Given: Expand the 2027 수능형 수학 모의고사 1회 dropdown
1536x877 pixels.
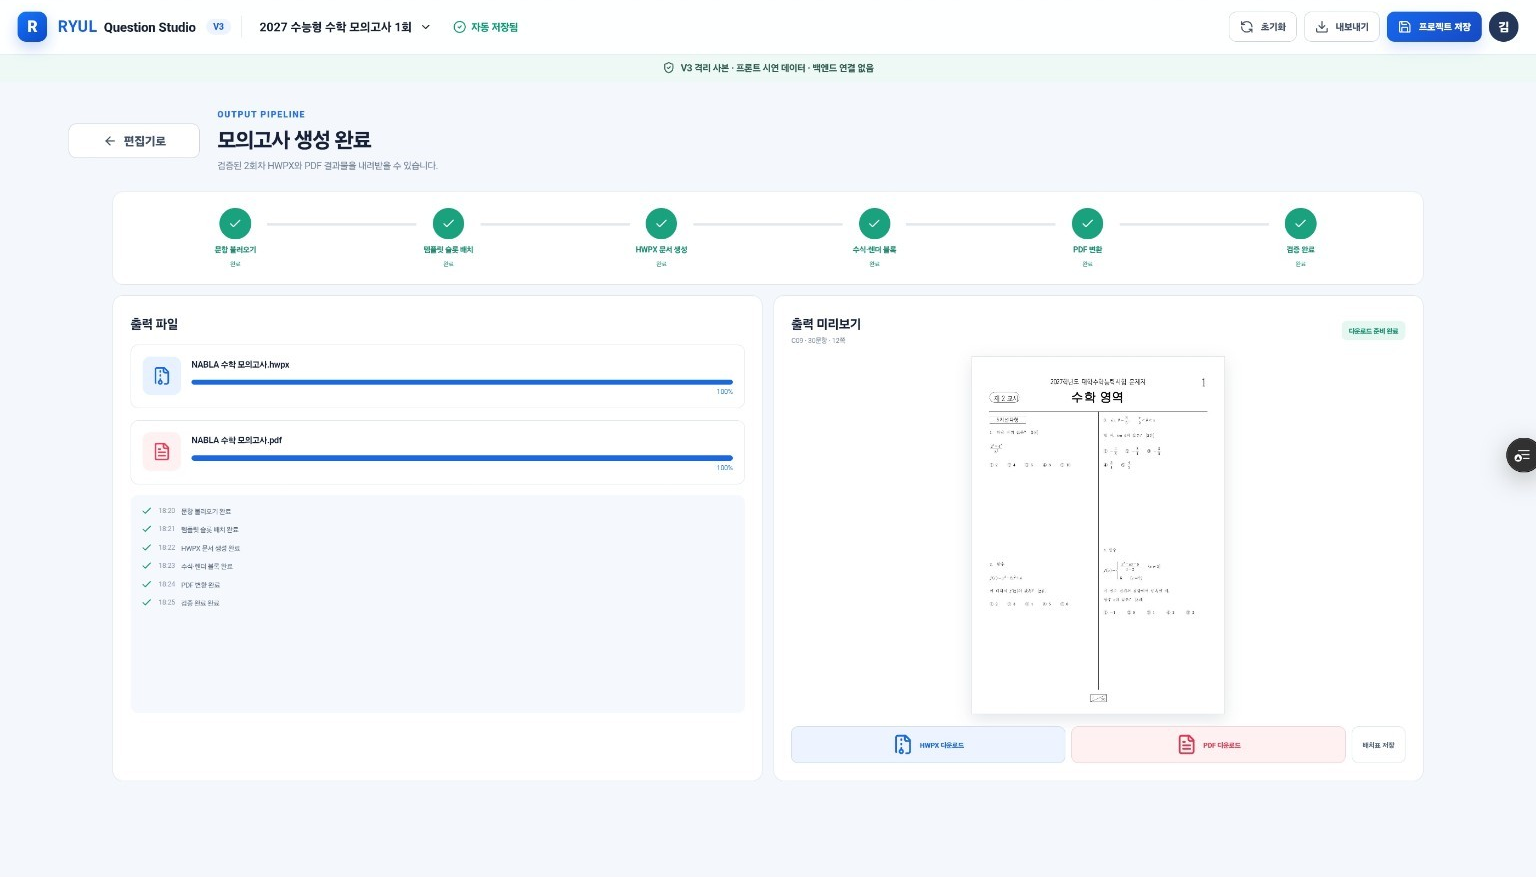Looking at the screenshot, I should pyautogui.click(x=345, y=27).
